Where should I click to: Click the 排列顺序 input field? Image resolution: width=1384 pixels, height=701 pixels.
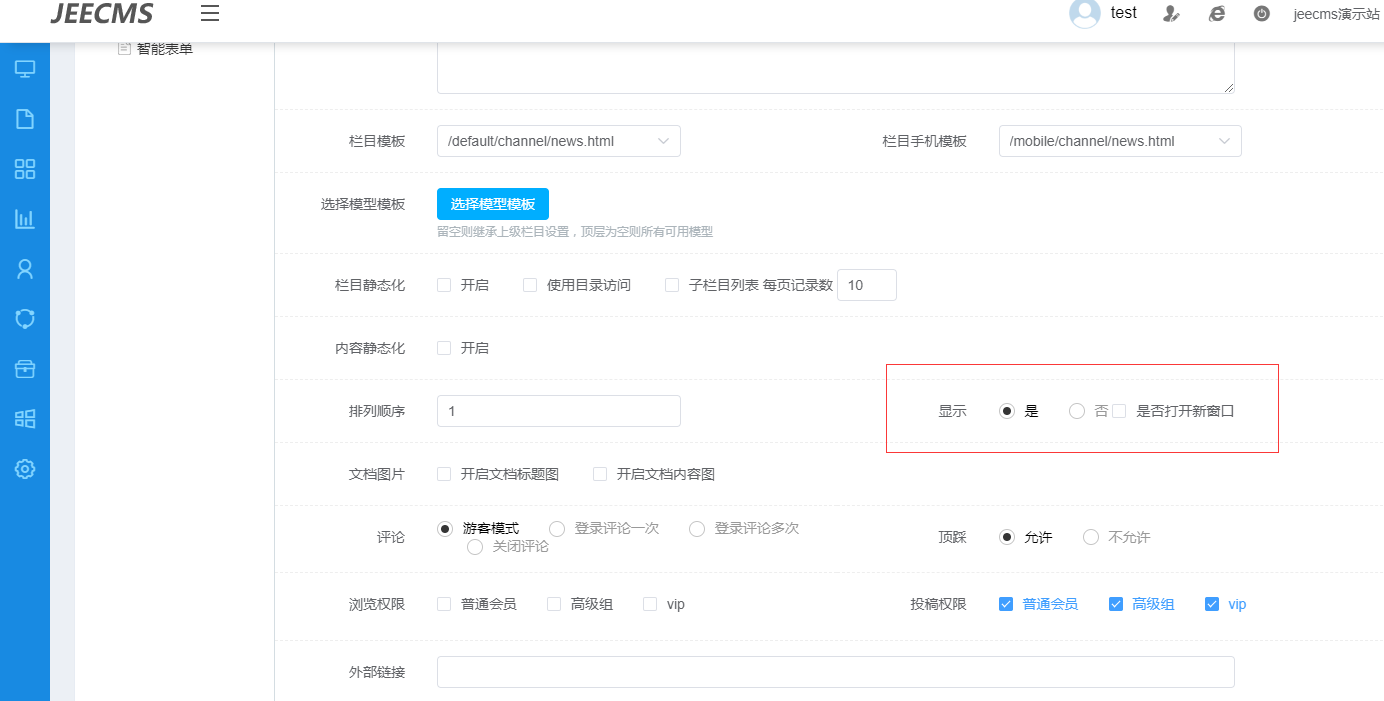(x=558, y=411)
